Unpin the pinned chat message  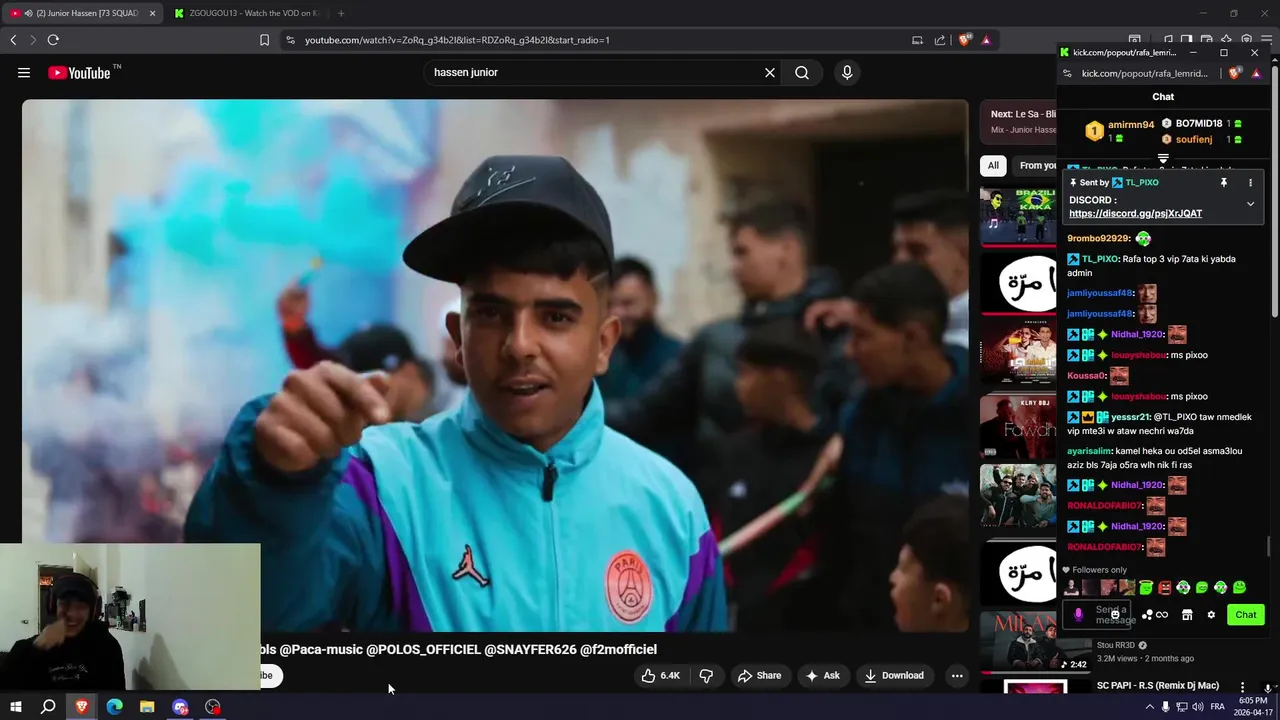pos(1223,183)
